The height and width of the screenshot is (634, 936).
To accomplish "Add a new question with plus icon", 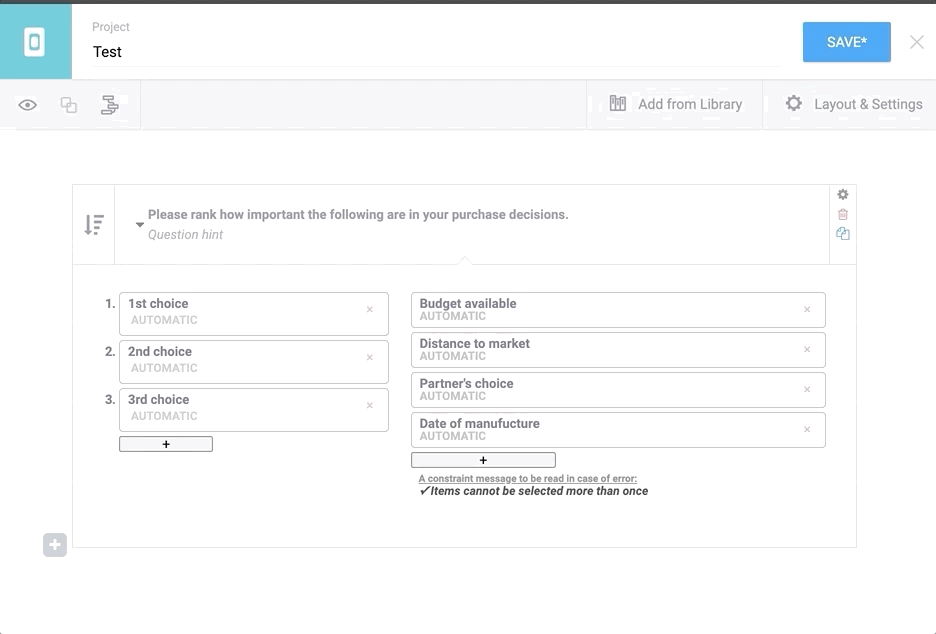I will click(55, 545).
